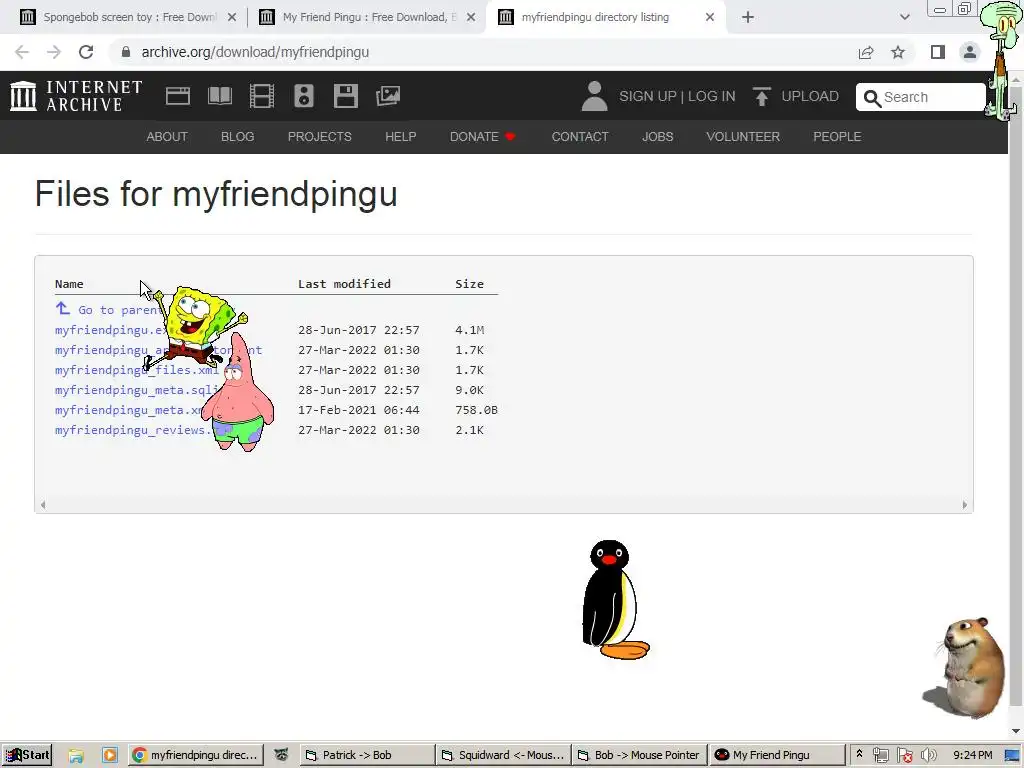This screenshot has width=1024, height=768.
Task: Open the CONTACT menu link
Action: (x=580, y=136)
